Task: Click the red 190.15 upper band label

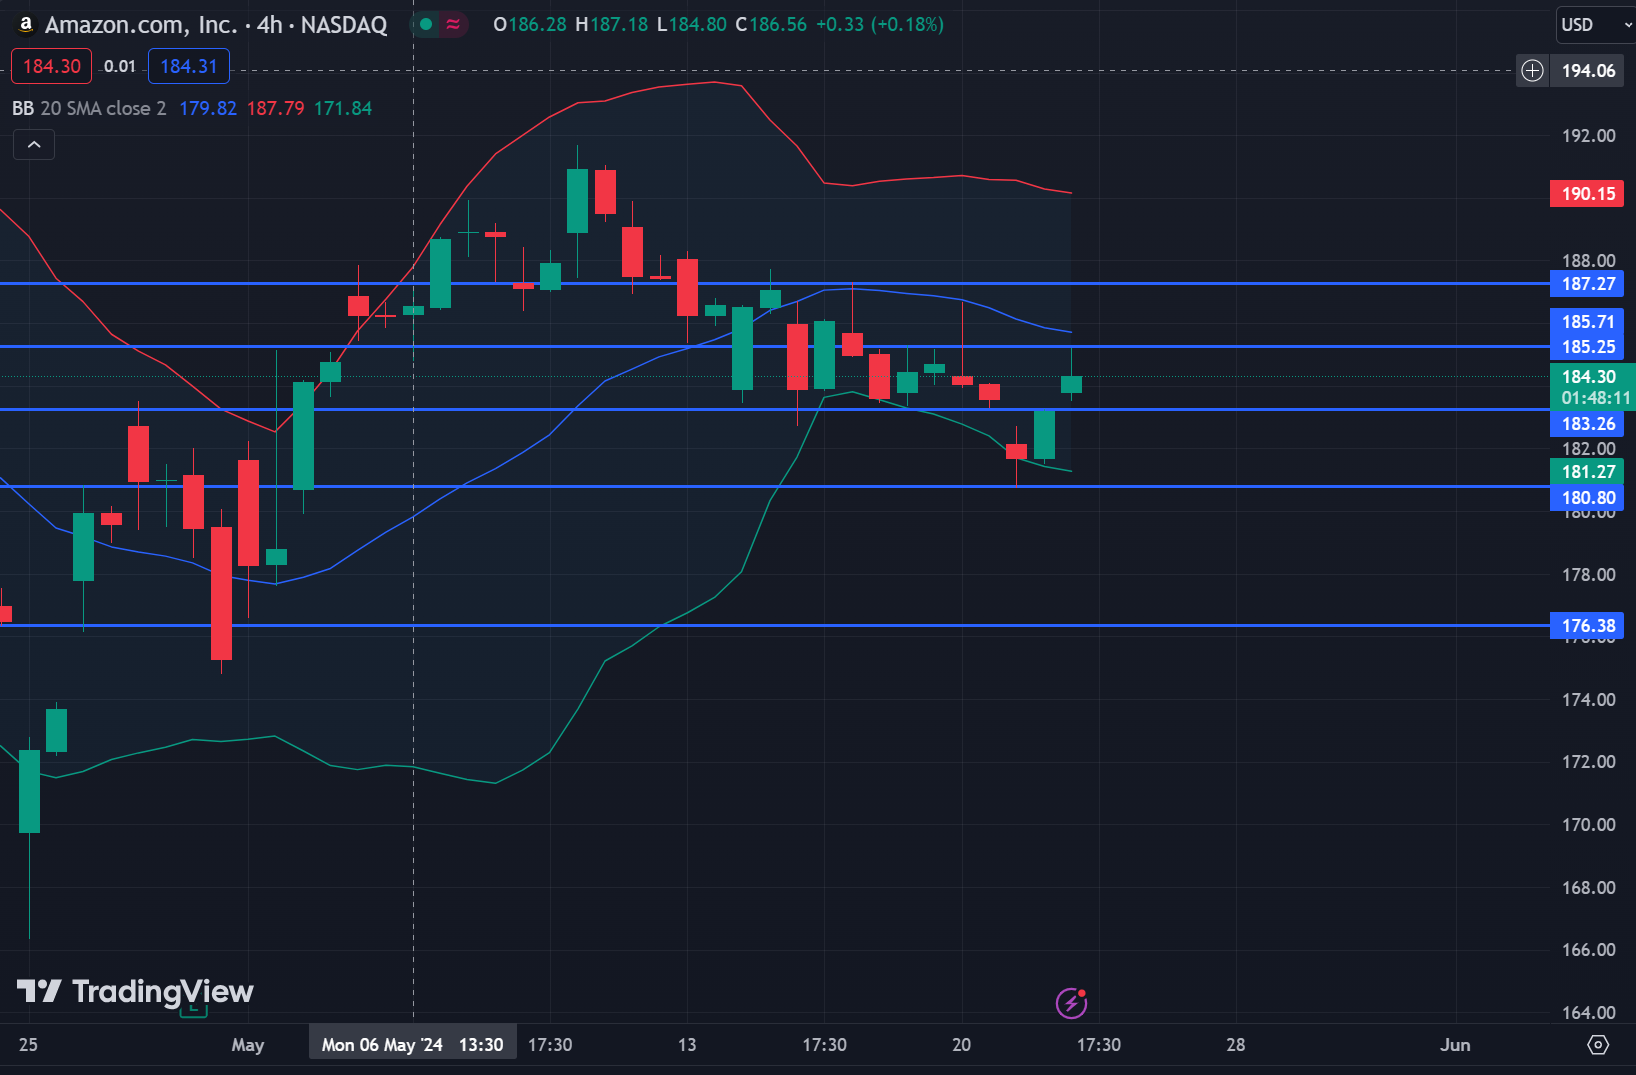Action: coord(1587,194)
